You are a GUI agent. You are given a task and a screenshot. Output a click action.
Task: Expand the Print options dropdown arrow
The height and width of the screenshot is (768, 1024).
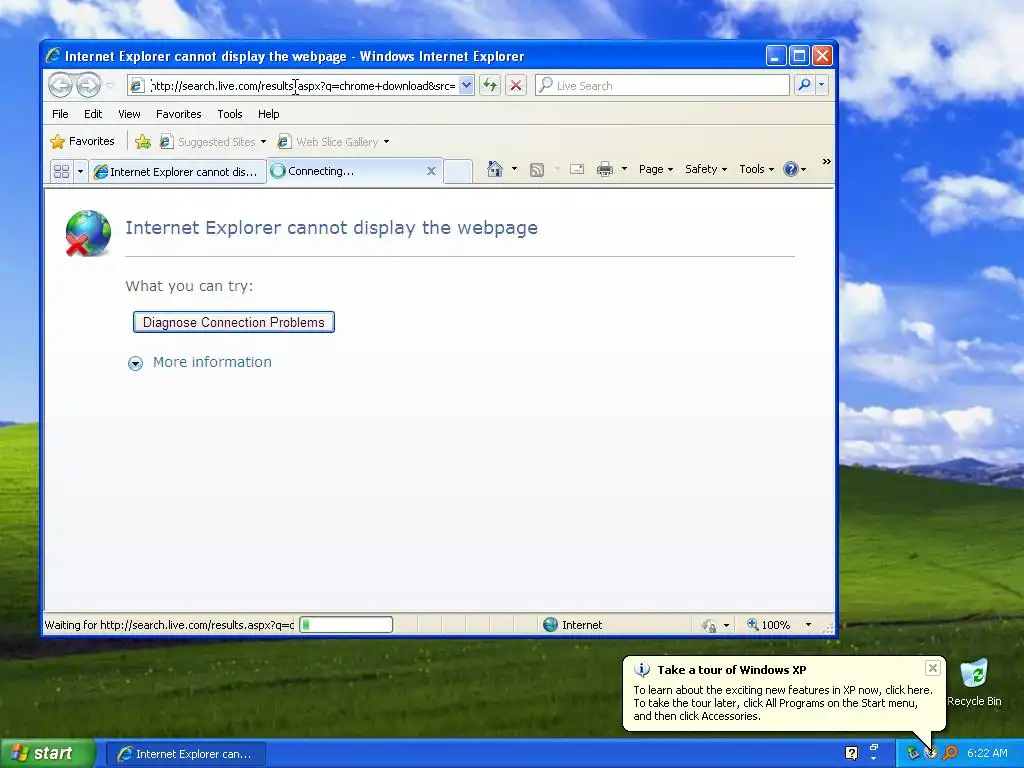pyautogui.click(x=624, y=169)
